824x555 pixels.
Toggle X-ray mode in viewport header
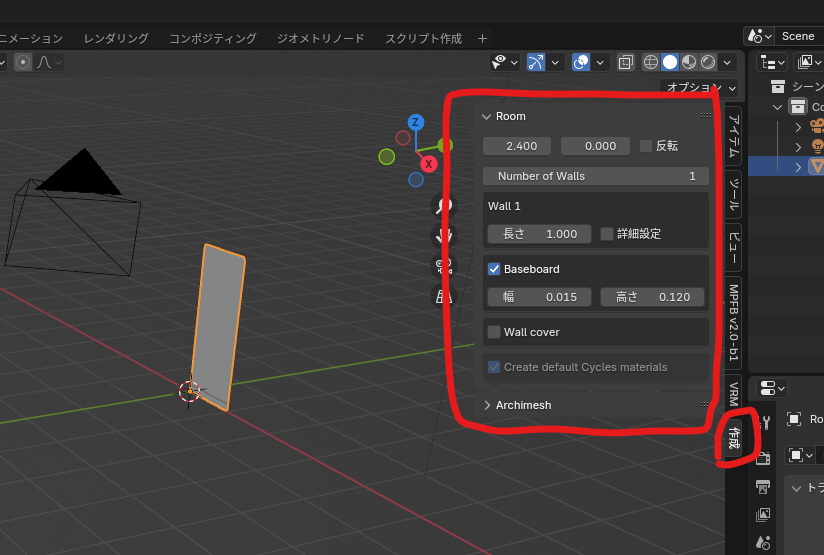[x=625, y=62]
